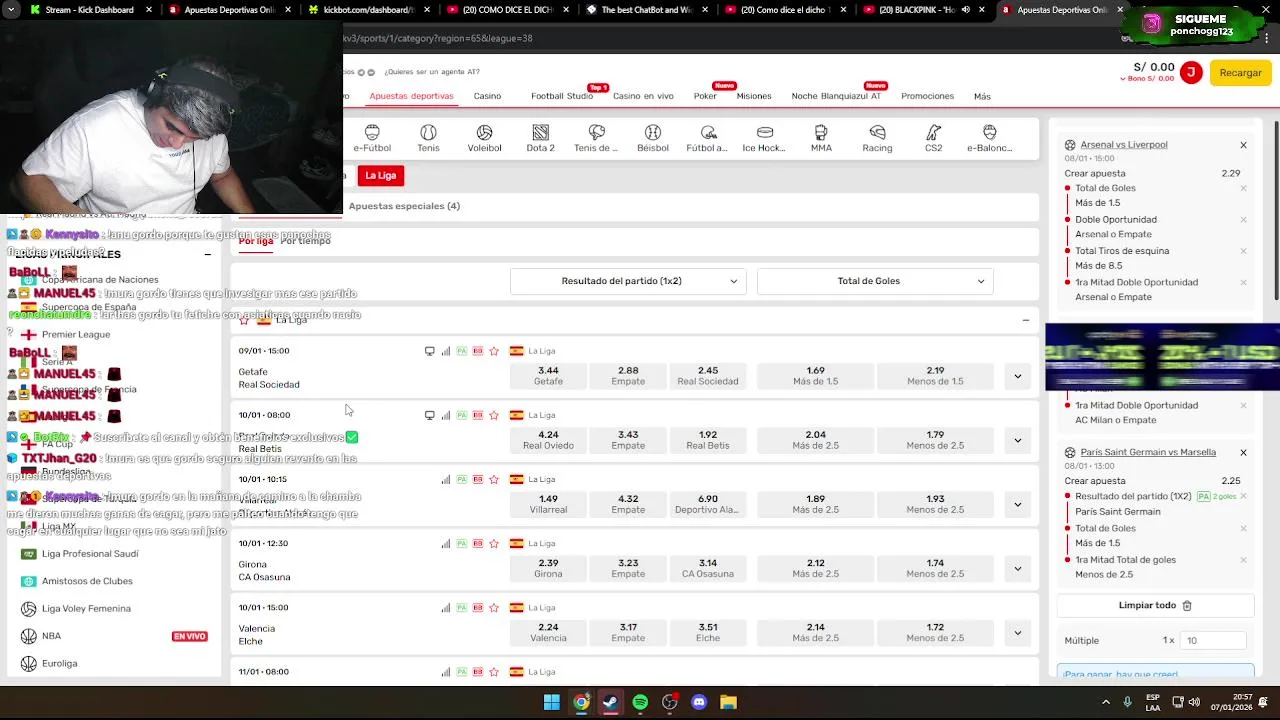Open Arsenal vs Liverpool bet link
Viewport: 1280px width, 720px height.
pos(1124,145)
